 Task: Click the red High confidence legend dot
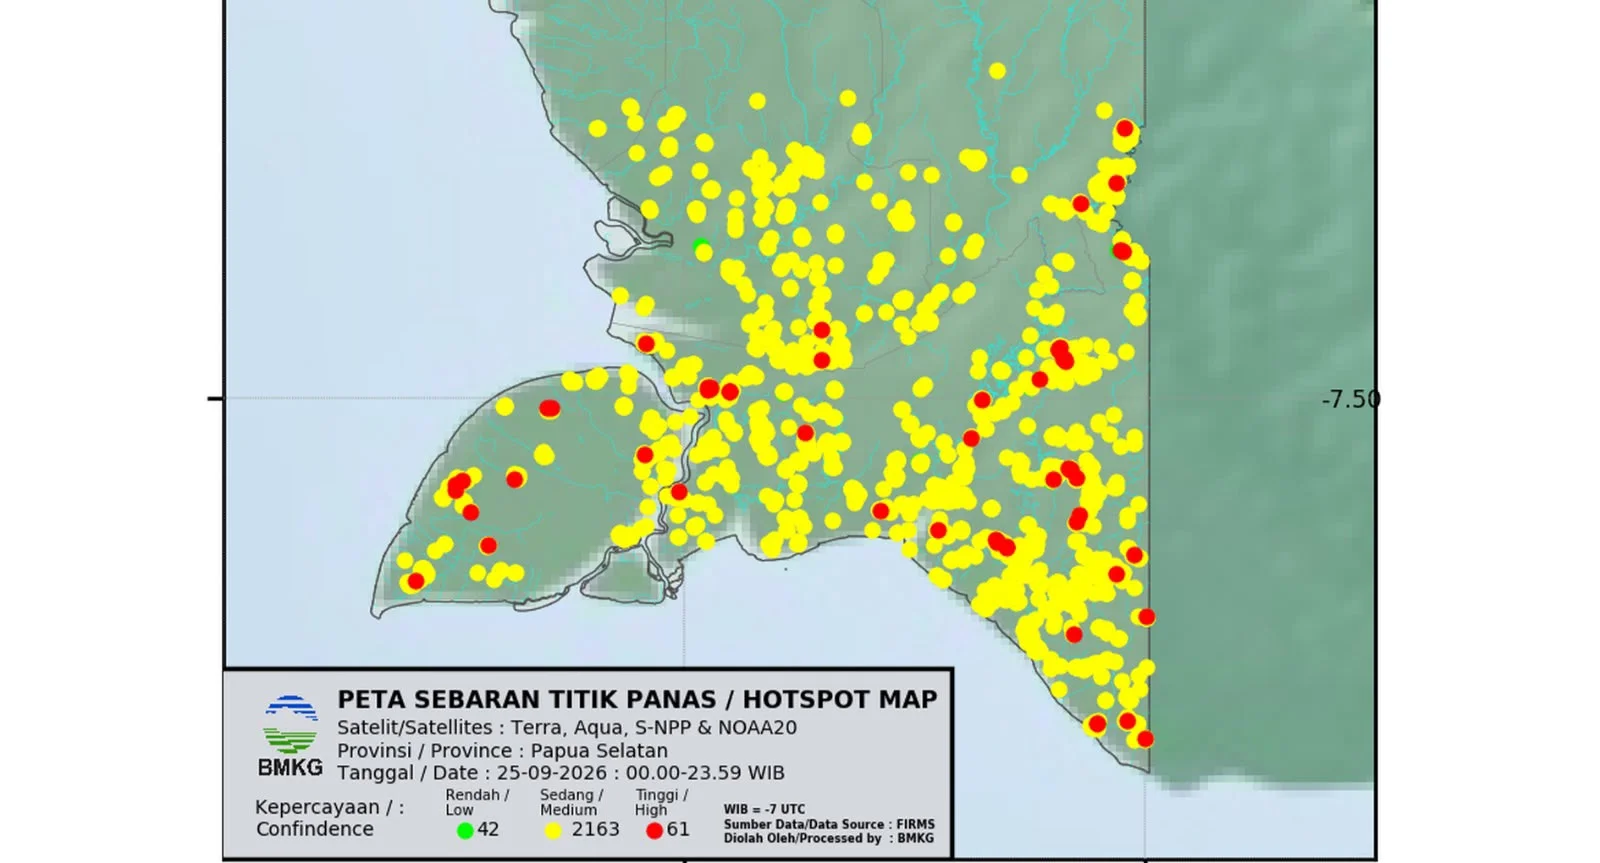pyautogui.click(x=654, y=830)
